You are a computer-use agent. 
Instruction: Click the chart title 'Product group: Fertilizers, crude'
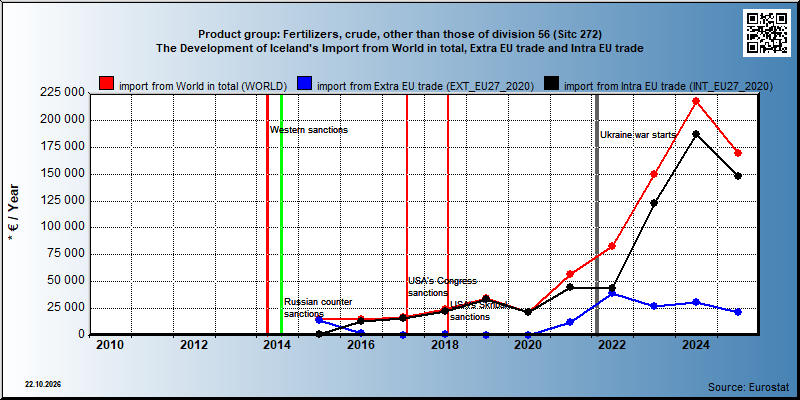(x=400, y=35)
